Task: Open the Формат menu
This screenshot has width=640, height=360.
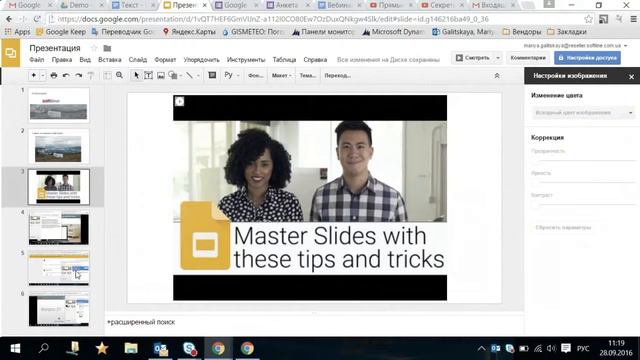Action: (165, 60)
